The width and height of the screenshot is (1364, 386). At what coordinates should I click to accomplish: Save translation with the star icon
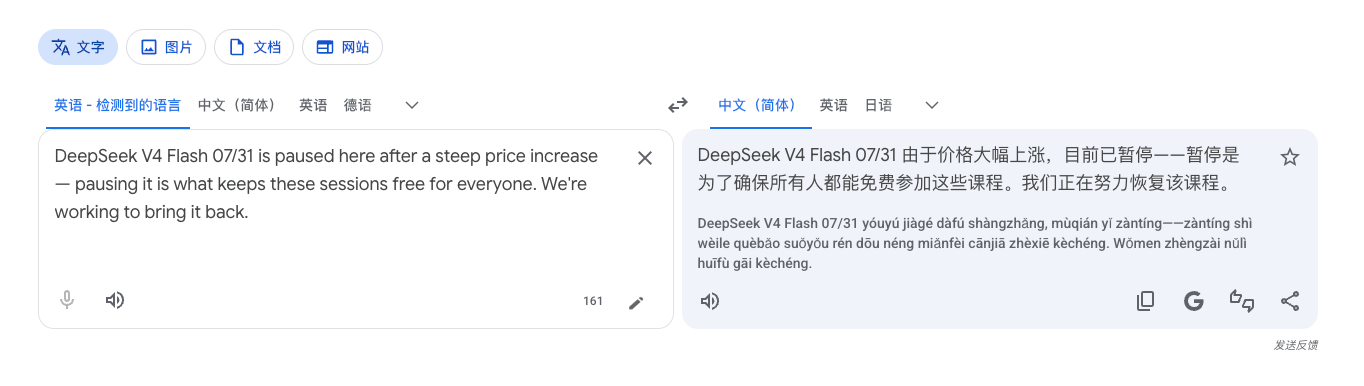point(1290,157)
